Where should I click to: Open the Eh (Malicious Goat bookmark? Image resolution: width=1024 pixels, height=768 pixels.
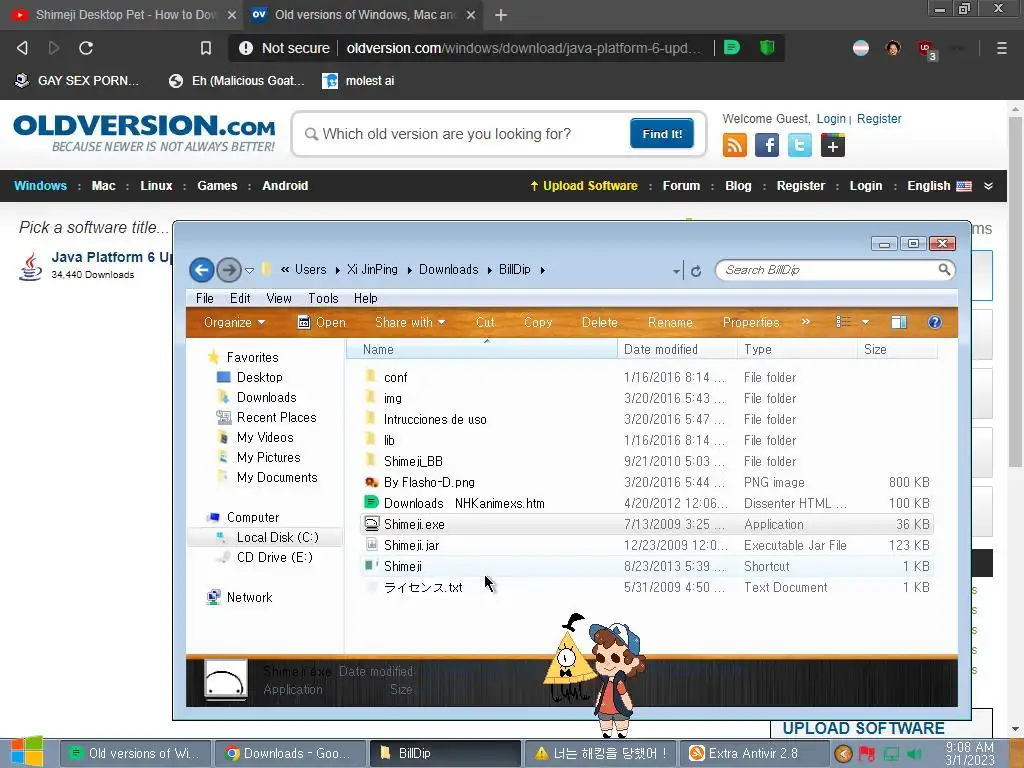pos(236,81)
